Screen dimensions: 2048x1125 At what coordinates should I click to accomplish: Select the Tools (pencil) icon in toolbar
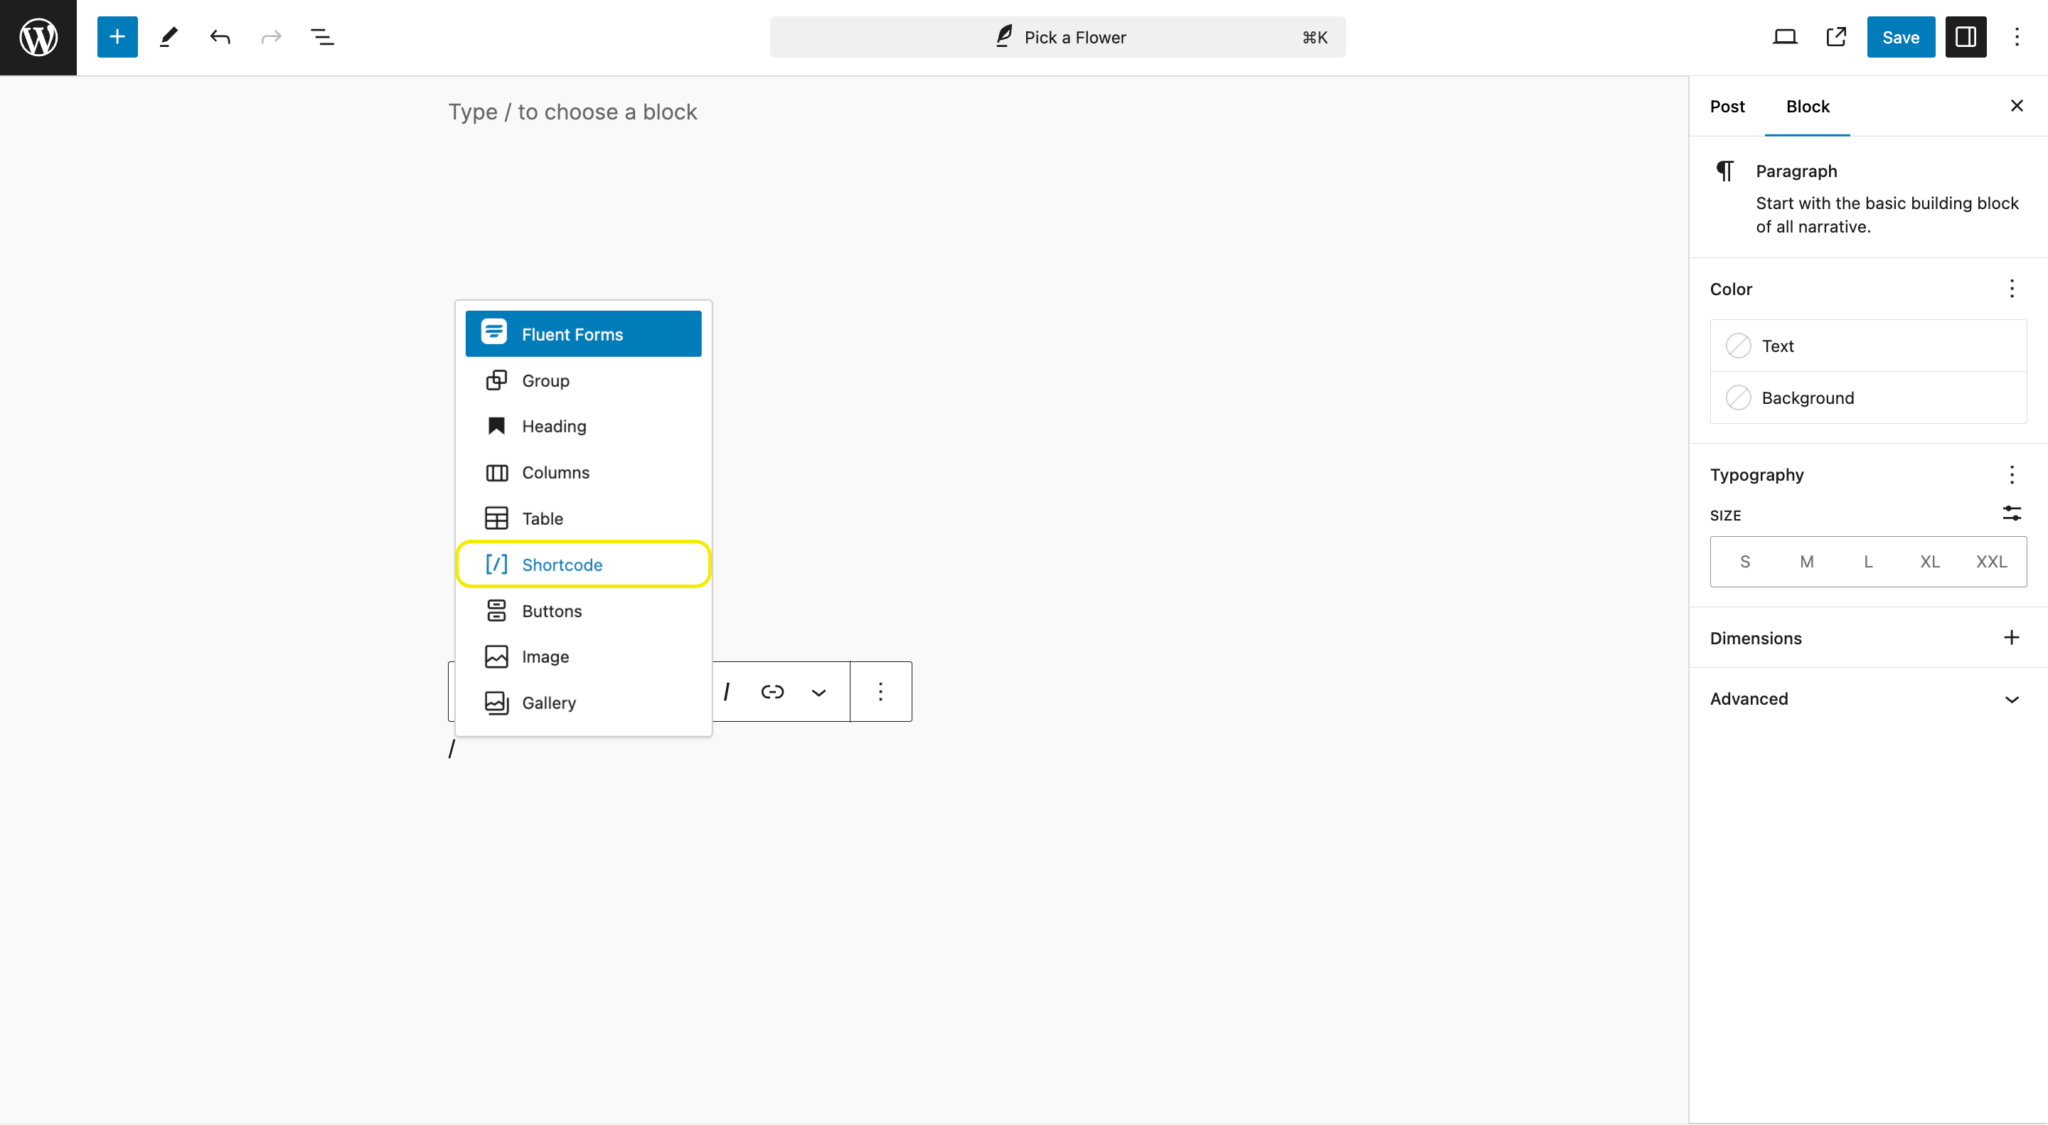[x=169, y=36]
